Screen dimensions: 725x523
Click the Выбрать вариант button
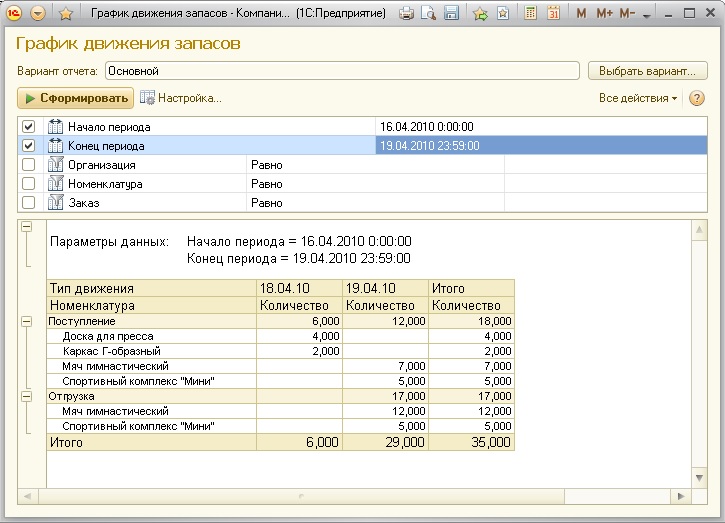(647, 71)
